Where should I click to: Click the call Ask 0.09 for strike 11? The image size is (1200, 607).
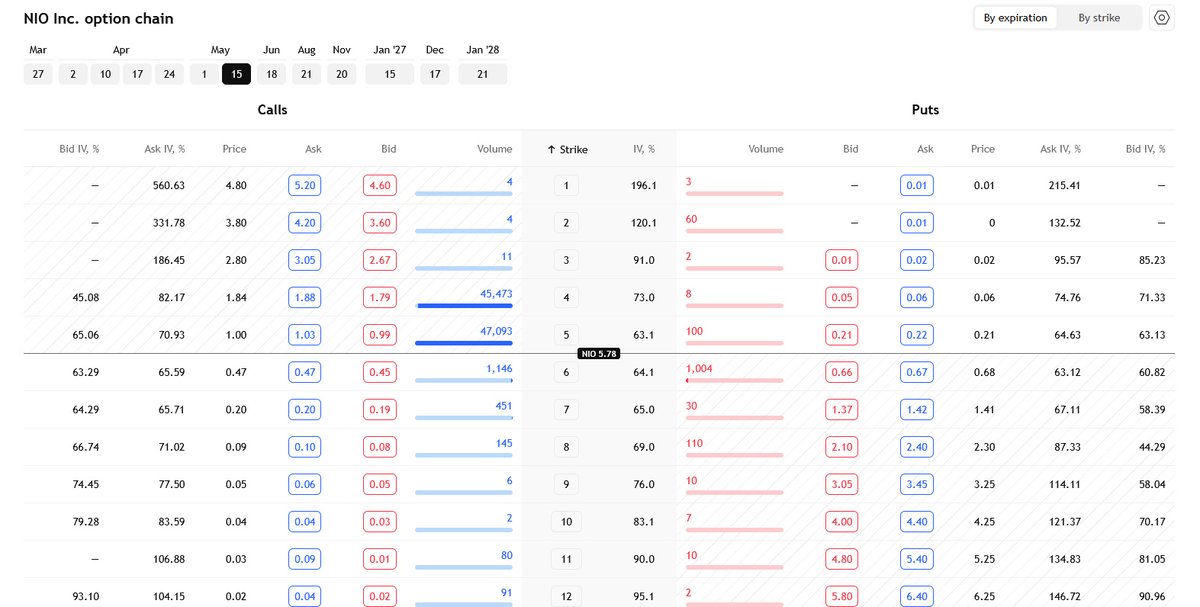305,559
